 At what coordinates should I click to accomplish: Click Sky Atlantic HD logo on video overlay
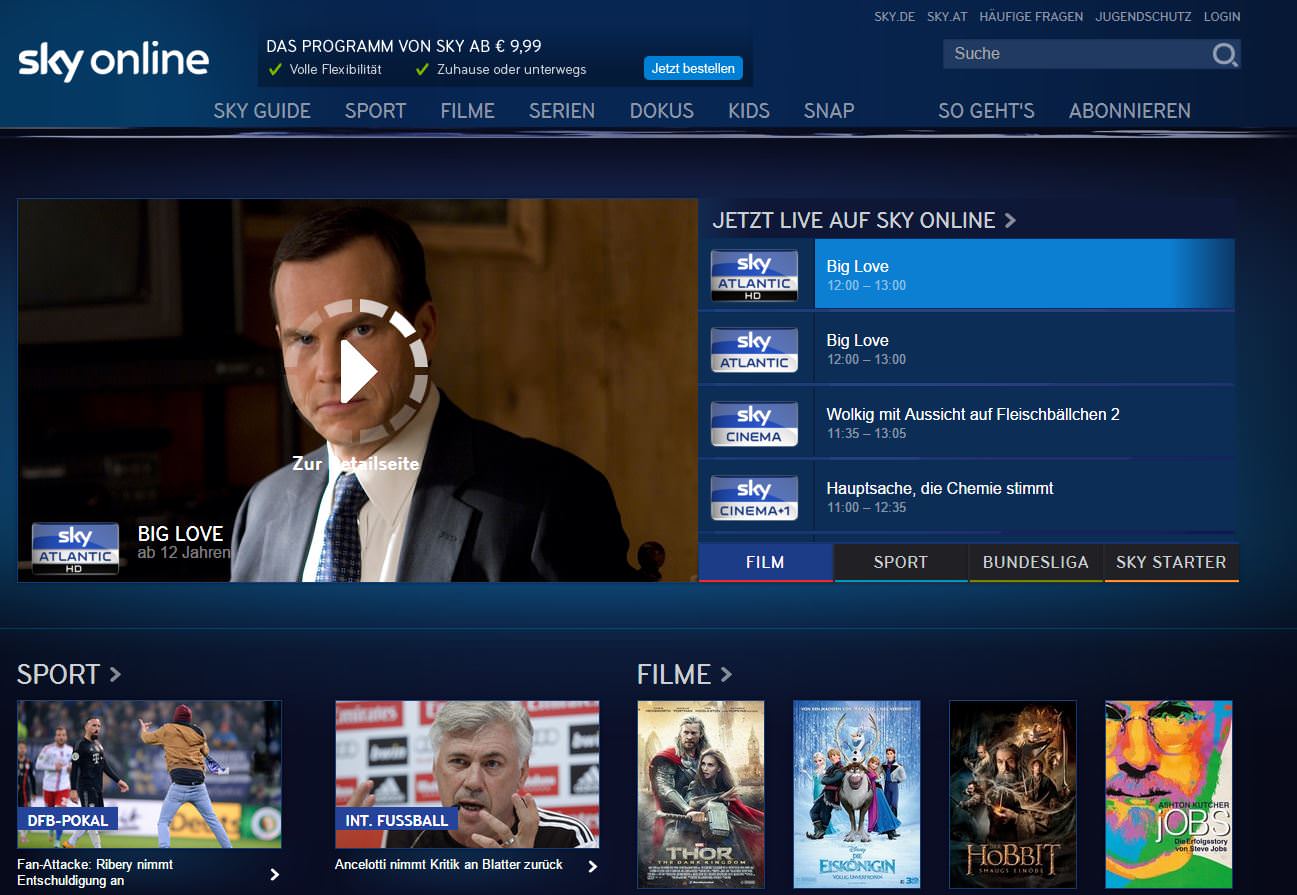(75, 548)
